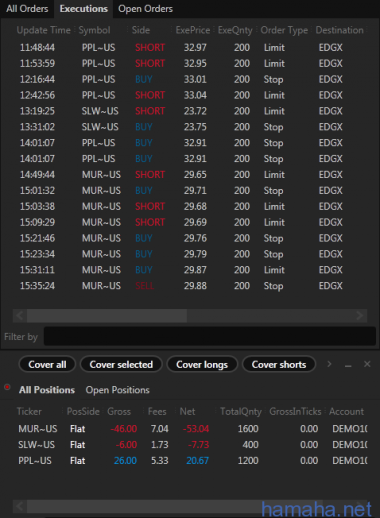This screenshot has width=380, height=518.
Task: Select the 11:53:59 execution time cell
Action: [37, 63]
